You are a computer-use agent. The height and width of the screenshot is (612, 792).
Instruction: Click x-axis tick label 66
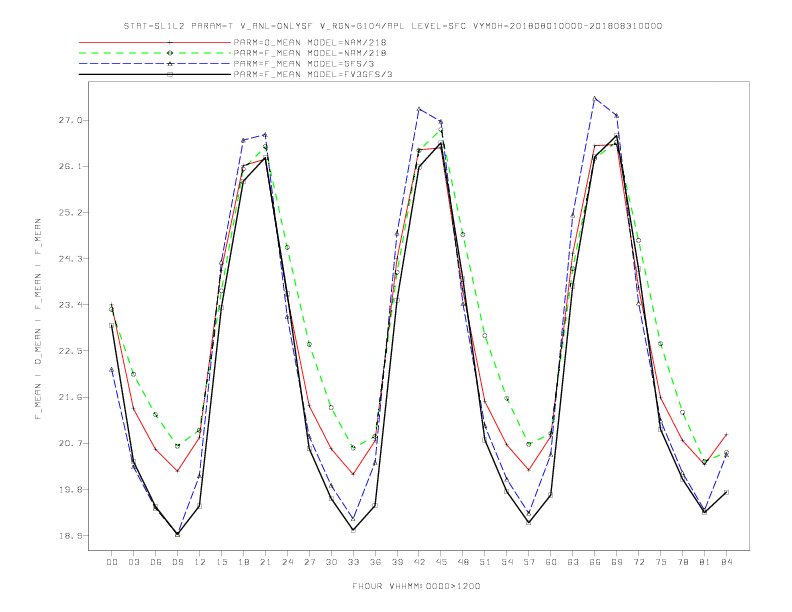click(x=595, y=562)
